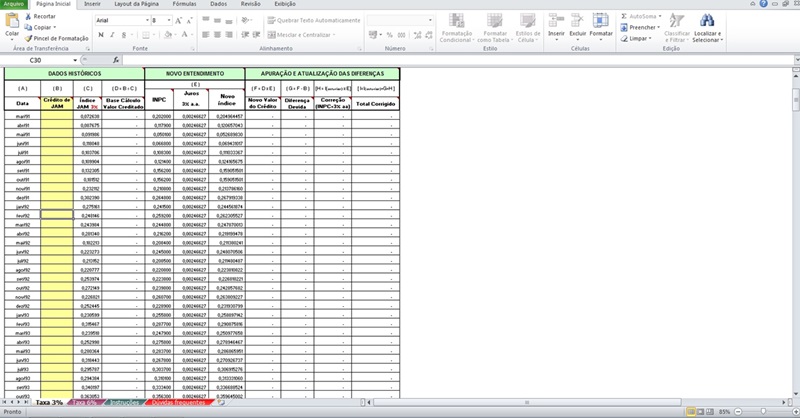Click the insert function fx button

tap(116, 60)
